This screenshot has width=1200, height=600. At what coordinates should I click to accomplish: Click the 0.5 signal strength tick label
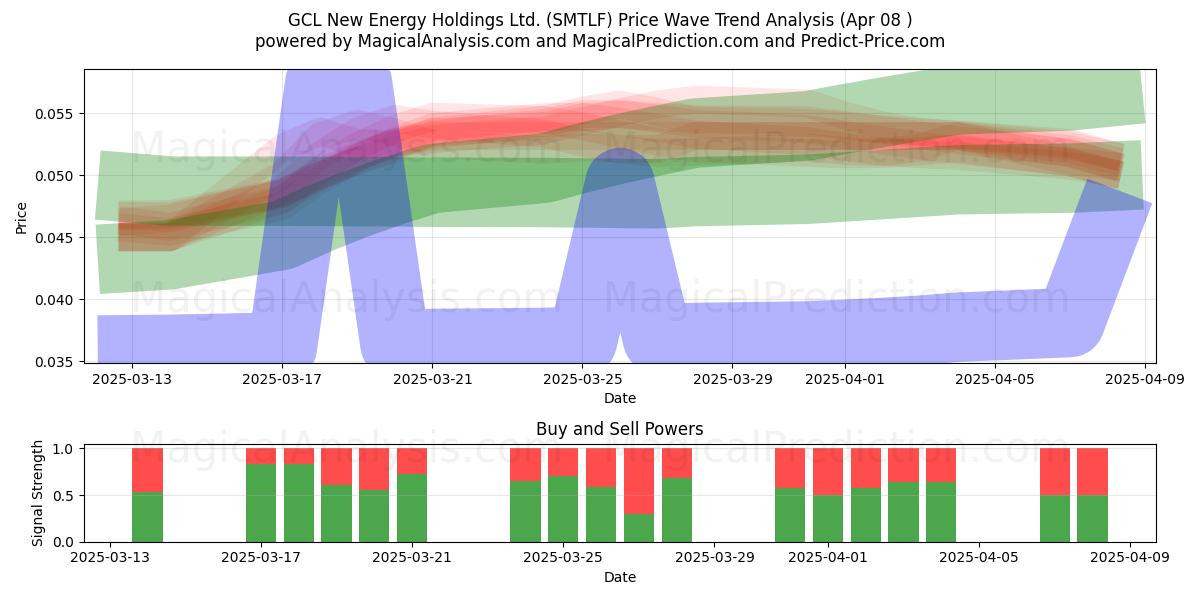[65, 496]
